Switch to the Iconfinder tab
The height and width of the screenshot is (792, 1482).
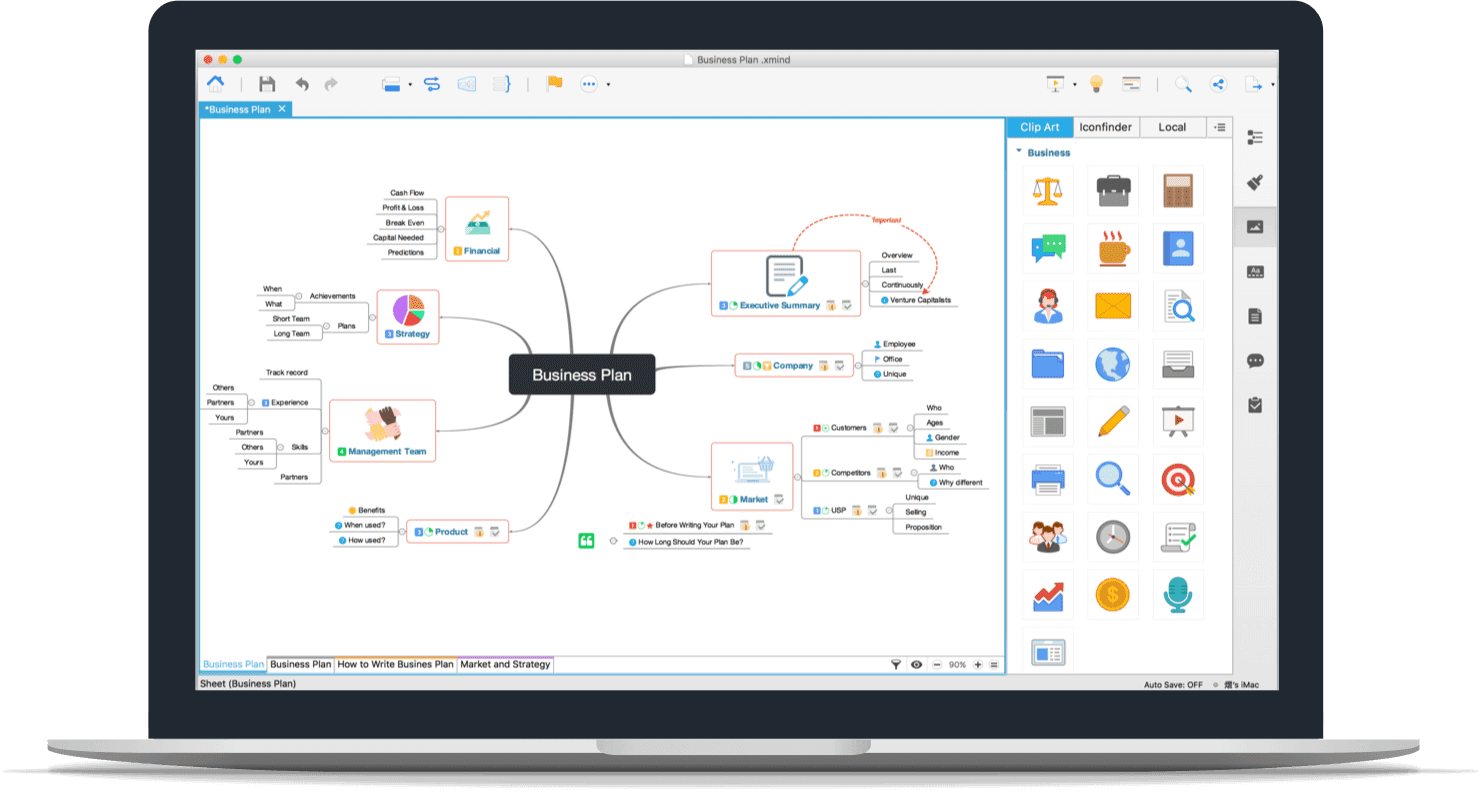[x=1105, y=127]
